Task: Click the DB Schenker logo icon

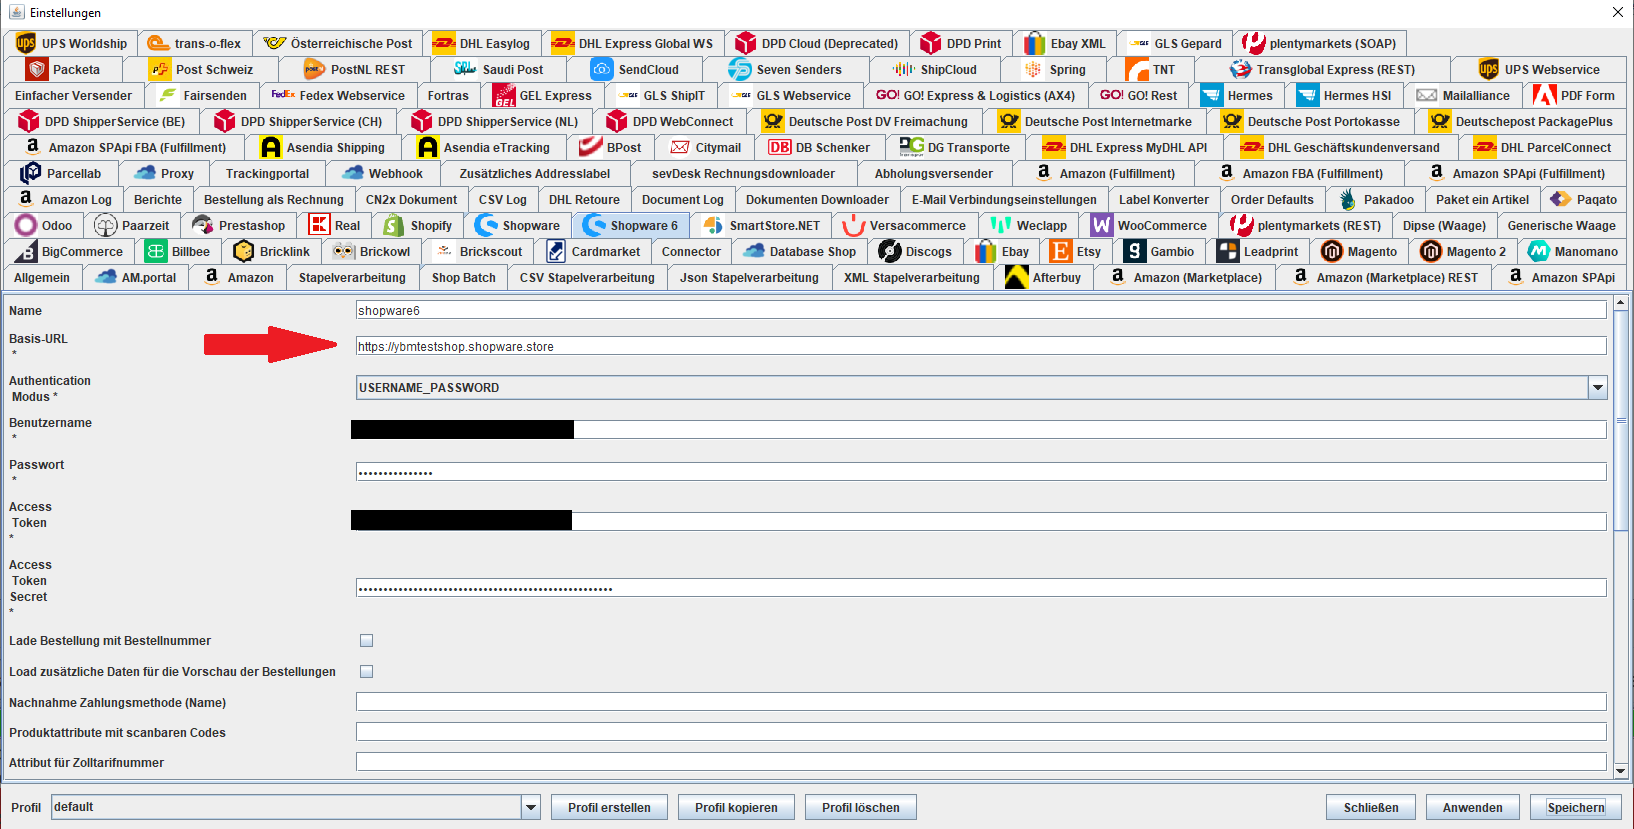Action: pyautogui.click(x=780, y=147)
